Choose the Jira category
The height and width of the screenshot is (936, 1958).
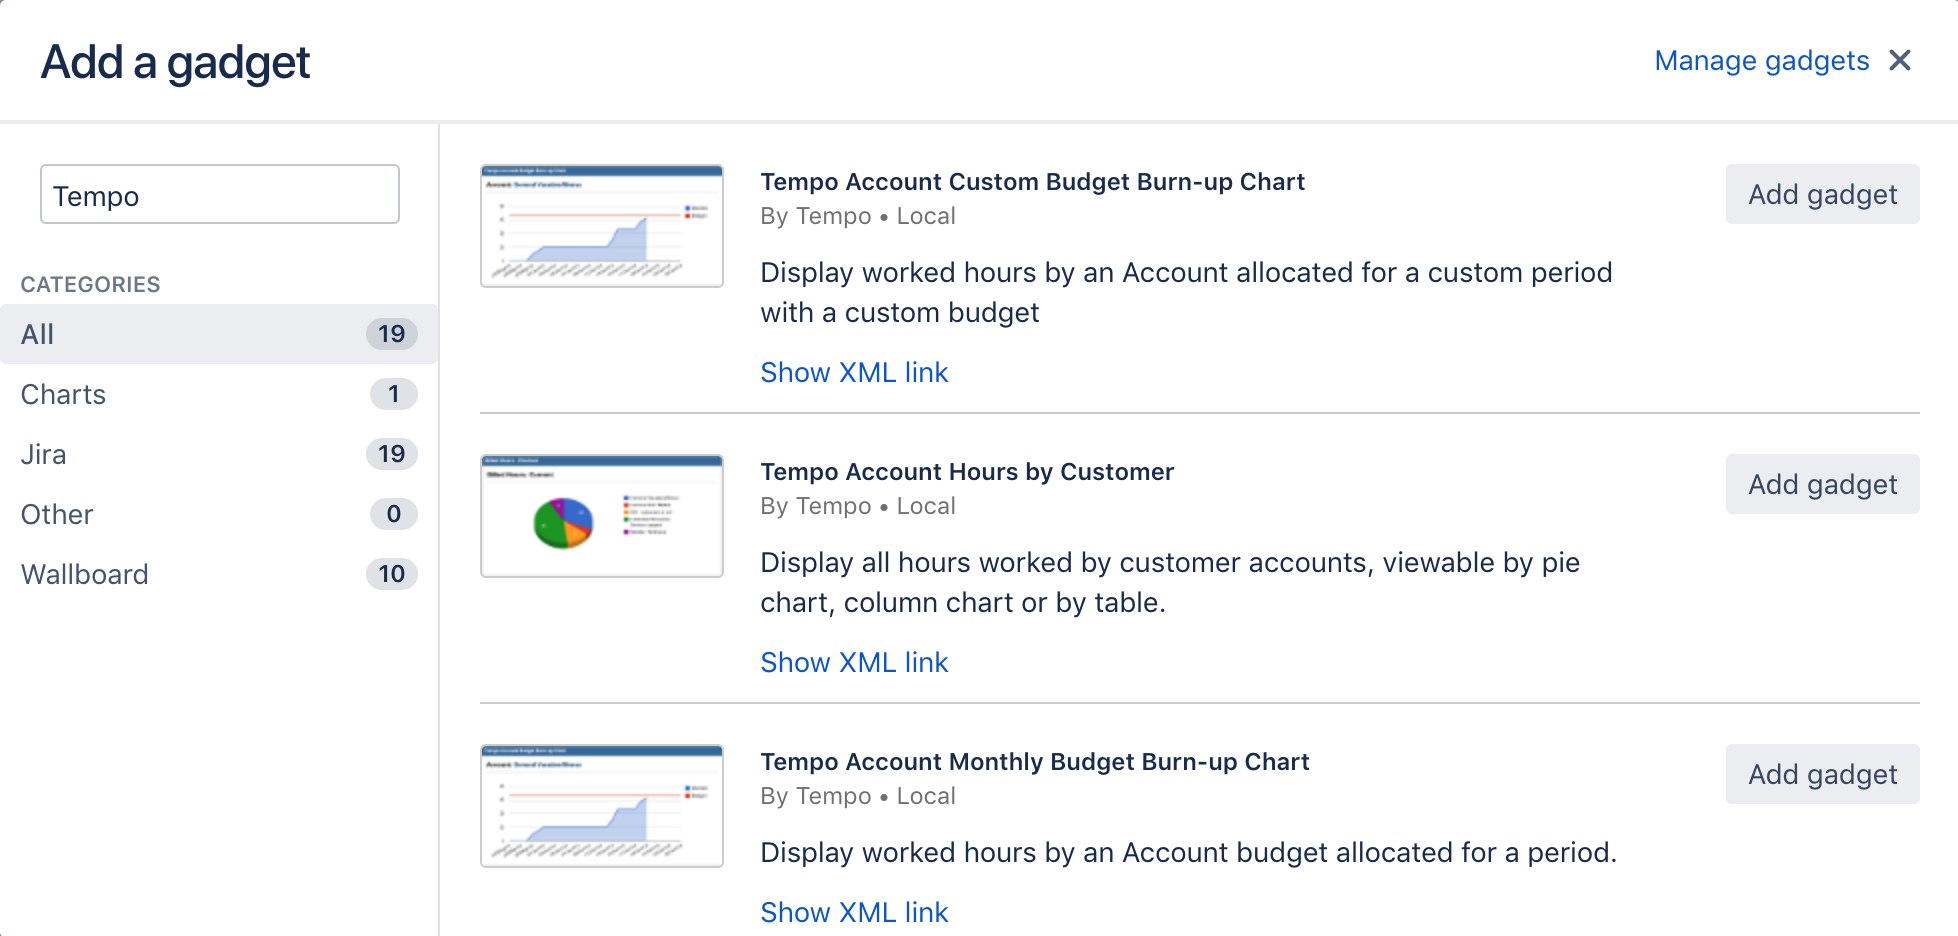coord(218,454)
